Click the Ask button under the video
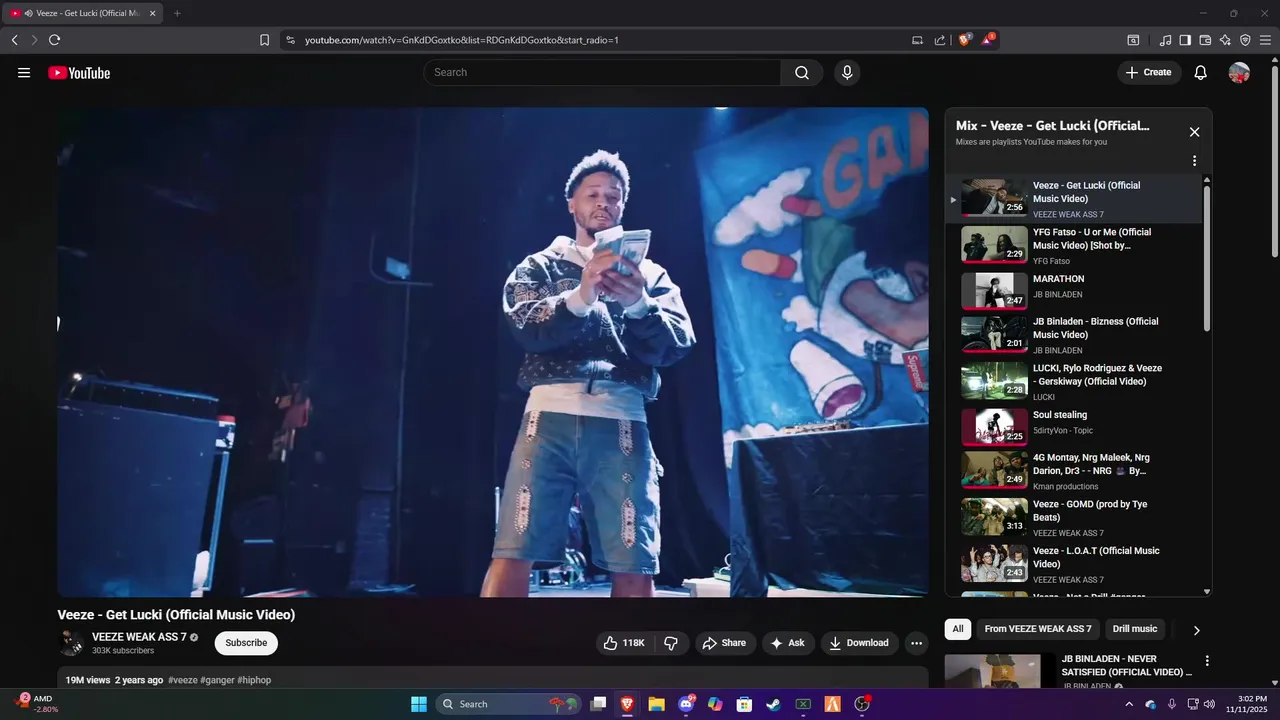The height and width of the screenshot is (720, 1280). click(x=788, y=643)
